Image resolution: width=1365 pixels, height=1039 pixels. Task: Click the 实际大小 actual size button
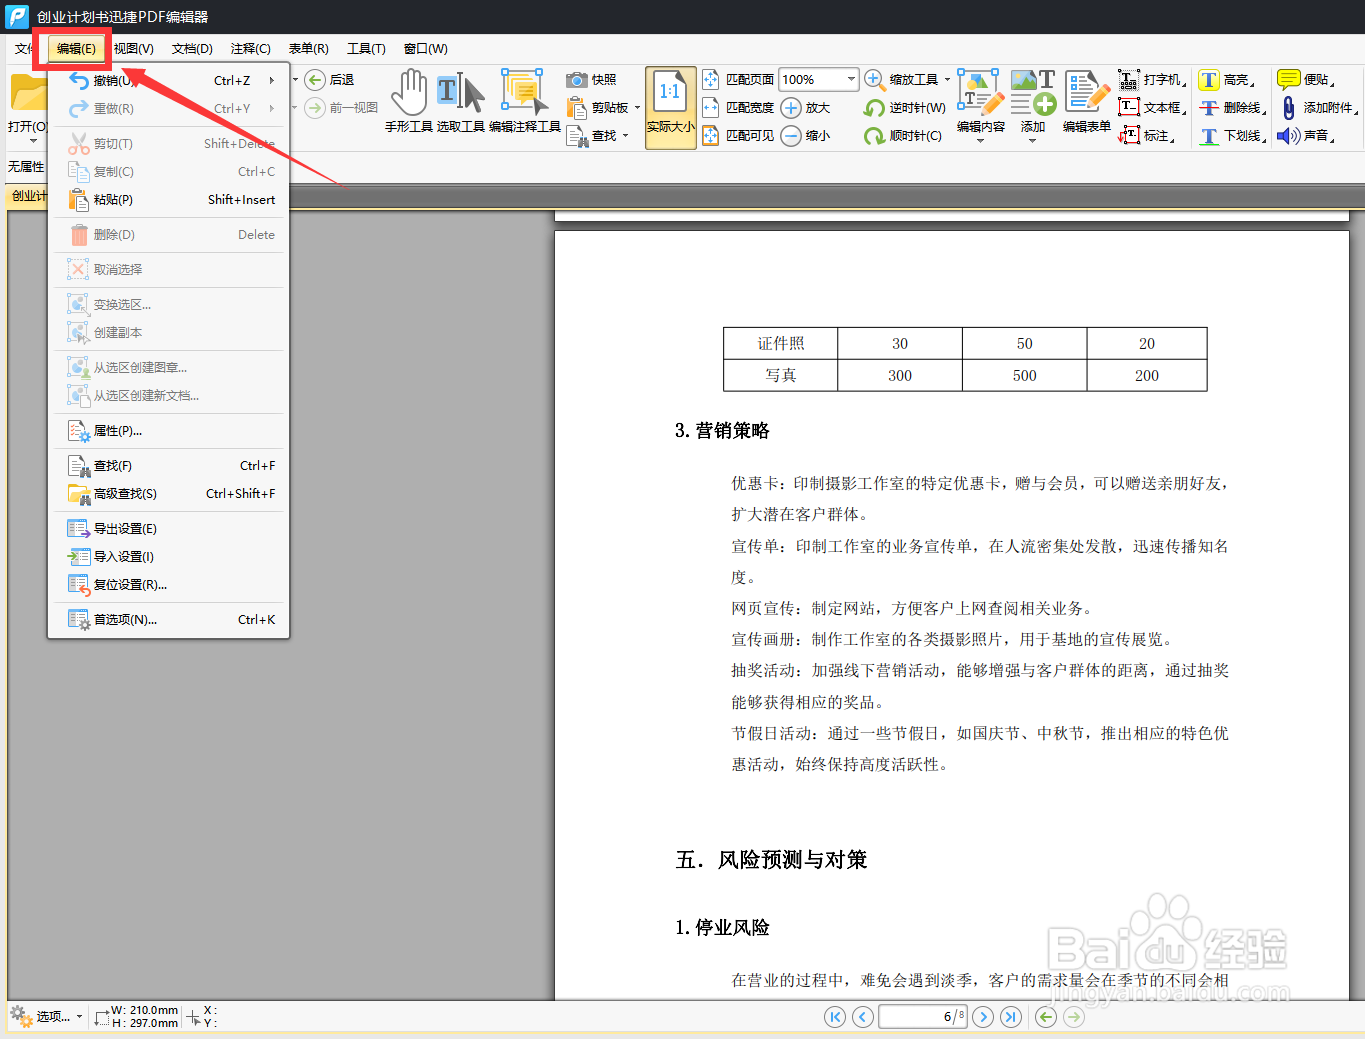[670, 107]
